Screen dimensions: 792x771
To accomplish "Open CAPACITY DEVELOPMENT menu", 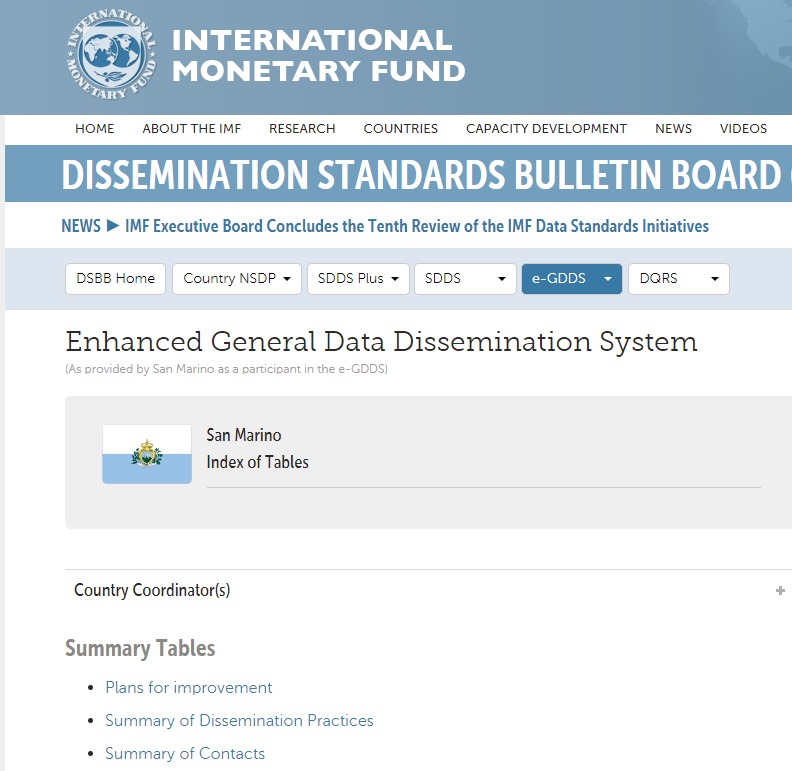I will (x=546, y=129).
